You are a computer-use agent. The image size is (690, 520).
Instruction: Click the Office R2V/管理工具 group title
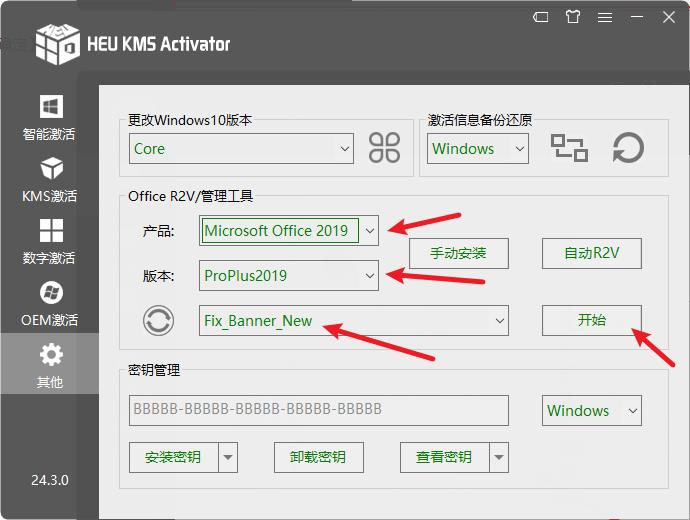(191, 196)
